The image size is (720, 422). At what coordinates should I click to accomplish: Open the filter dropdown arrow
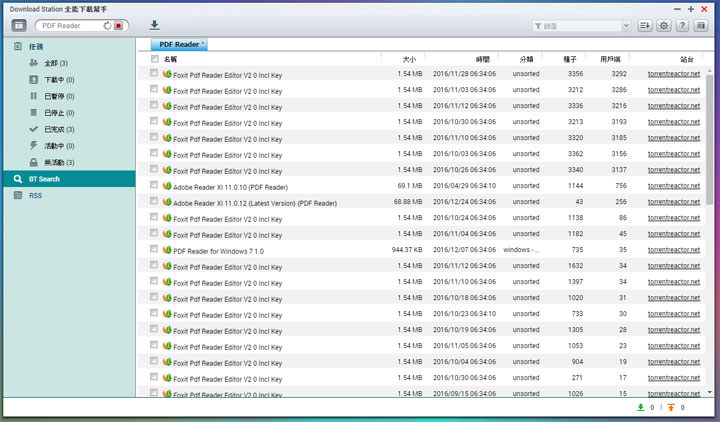pyautogui.click(x=625, y=26)
